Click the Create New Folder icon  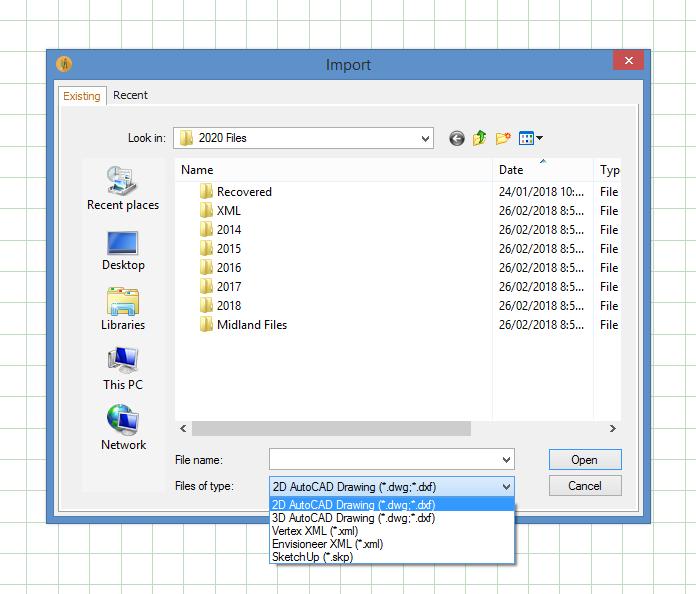pyautogui.click(x=503, y=139)
